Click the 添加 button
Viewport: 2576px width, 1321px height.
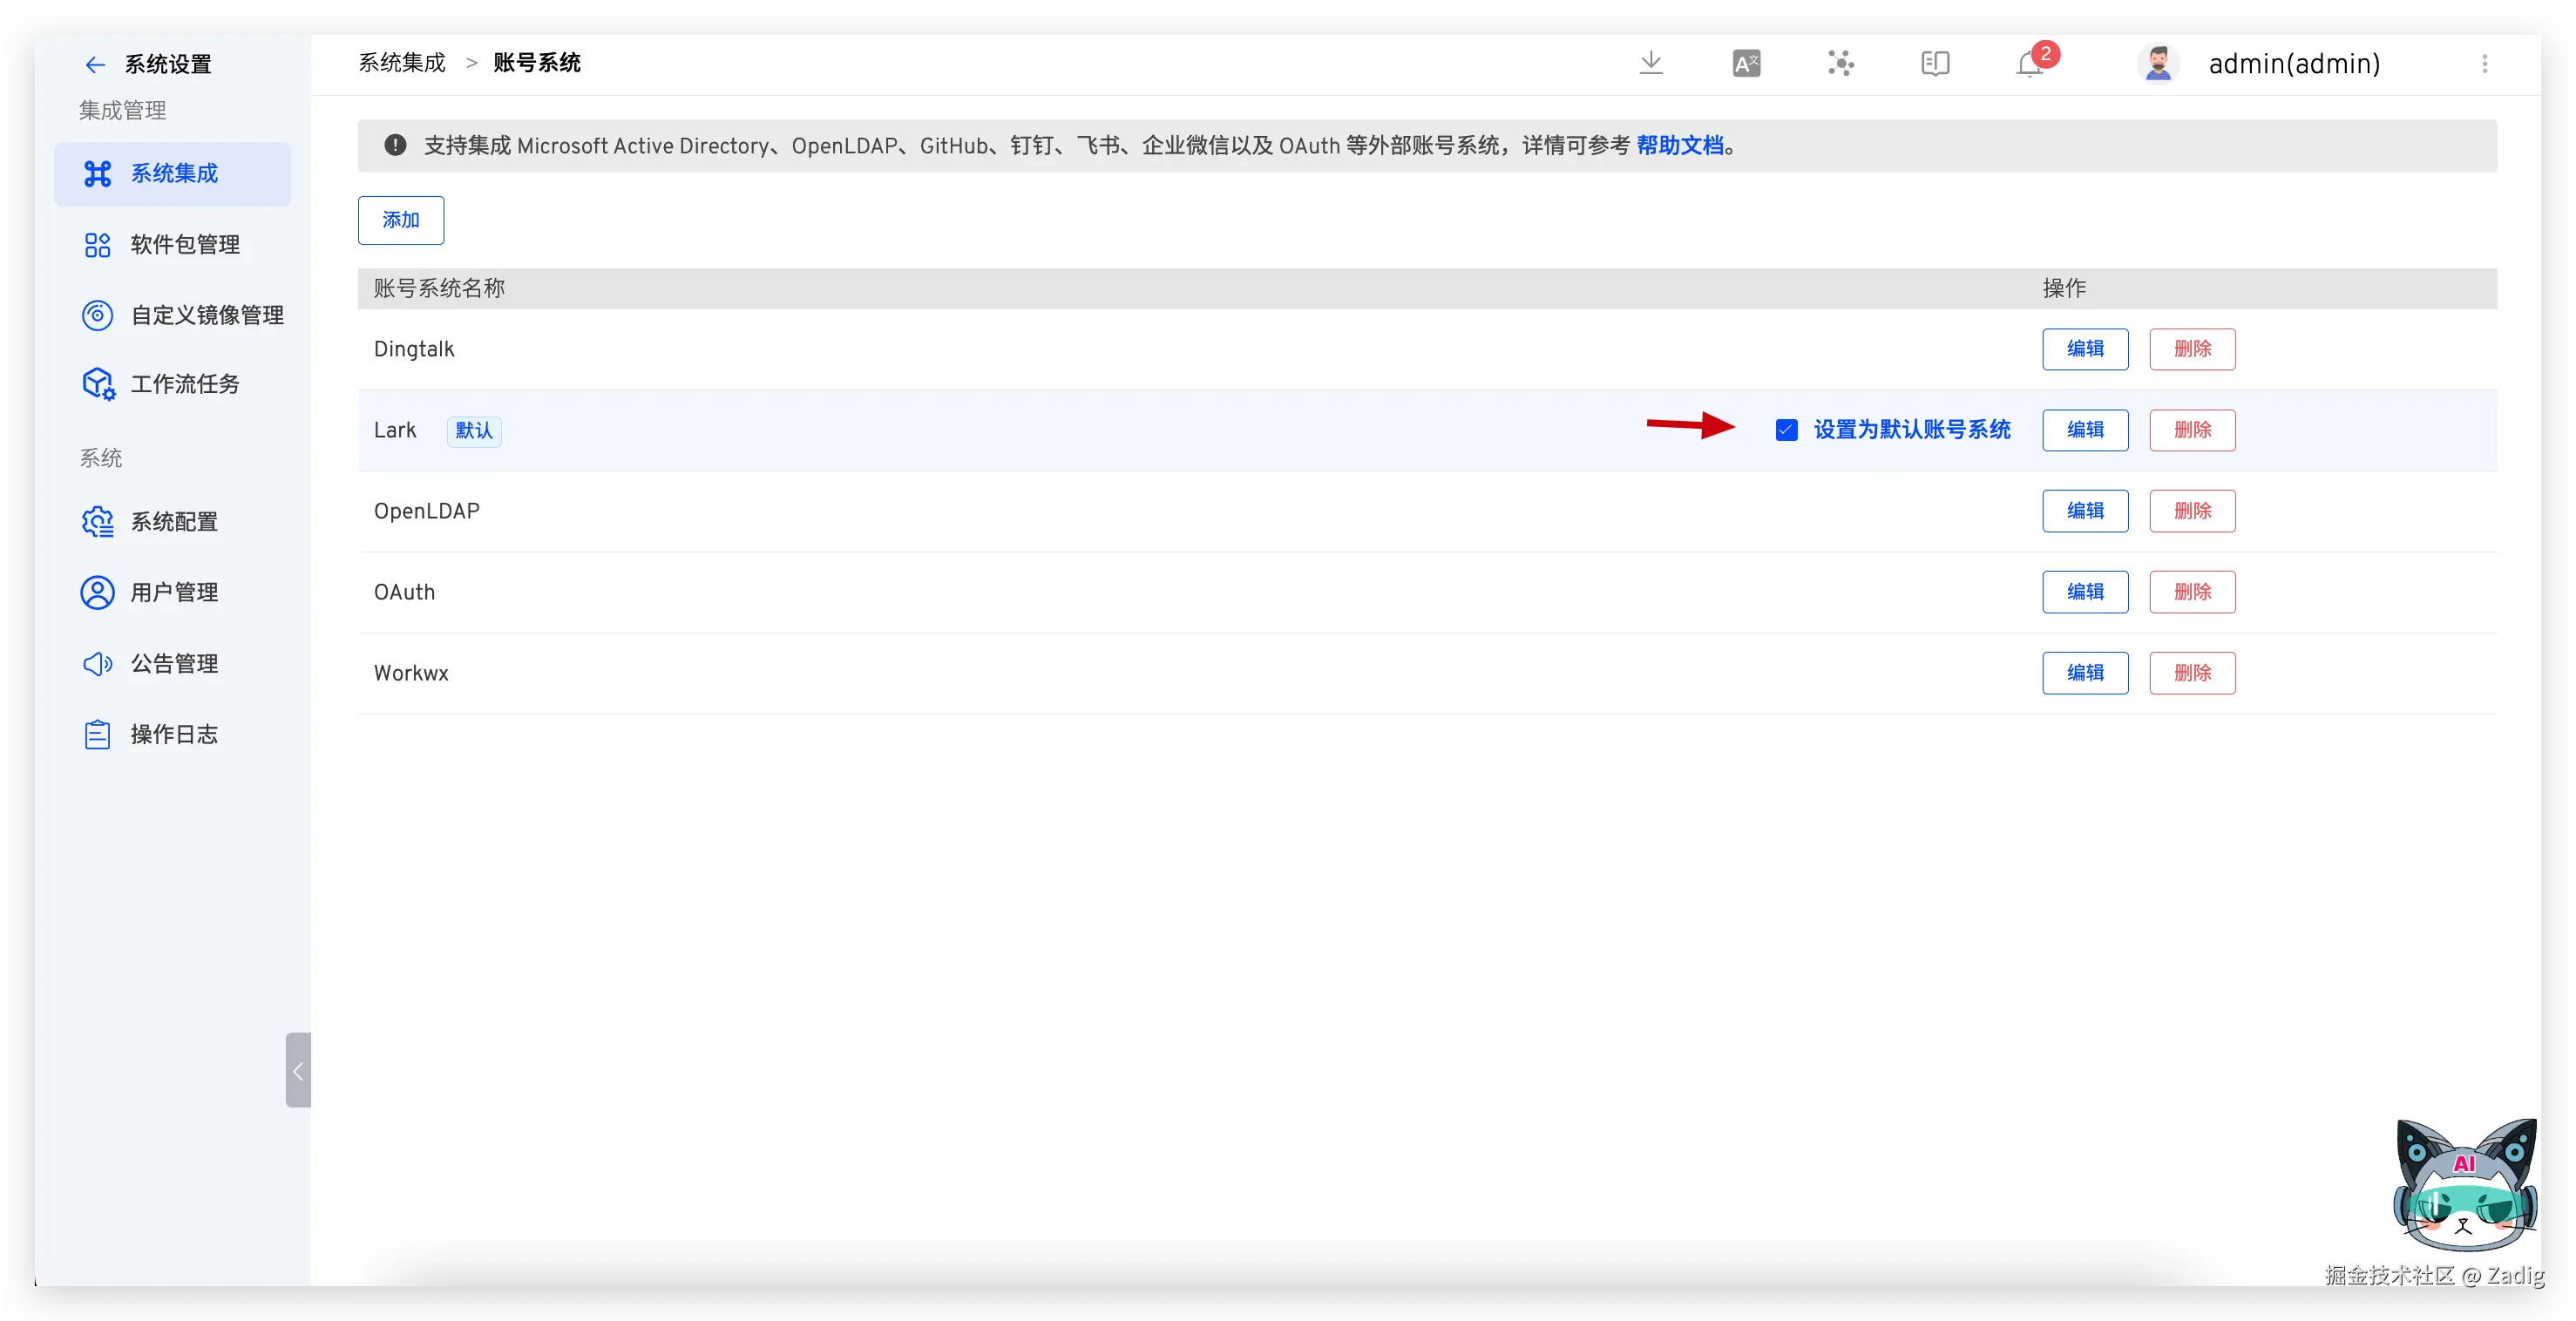401,220
